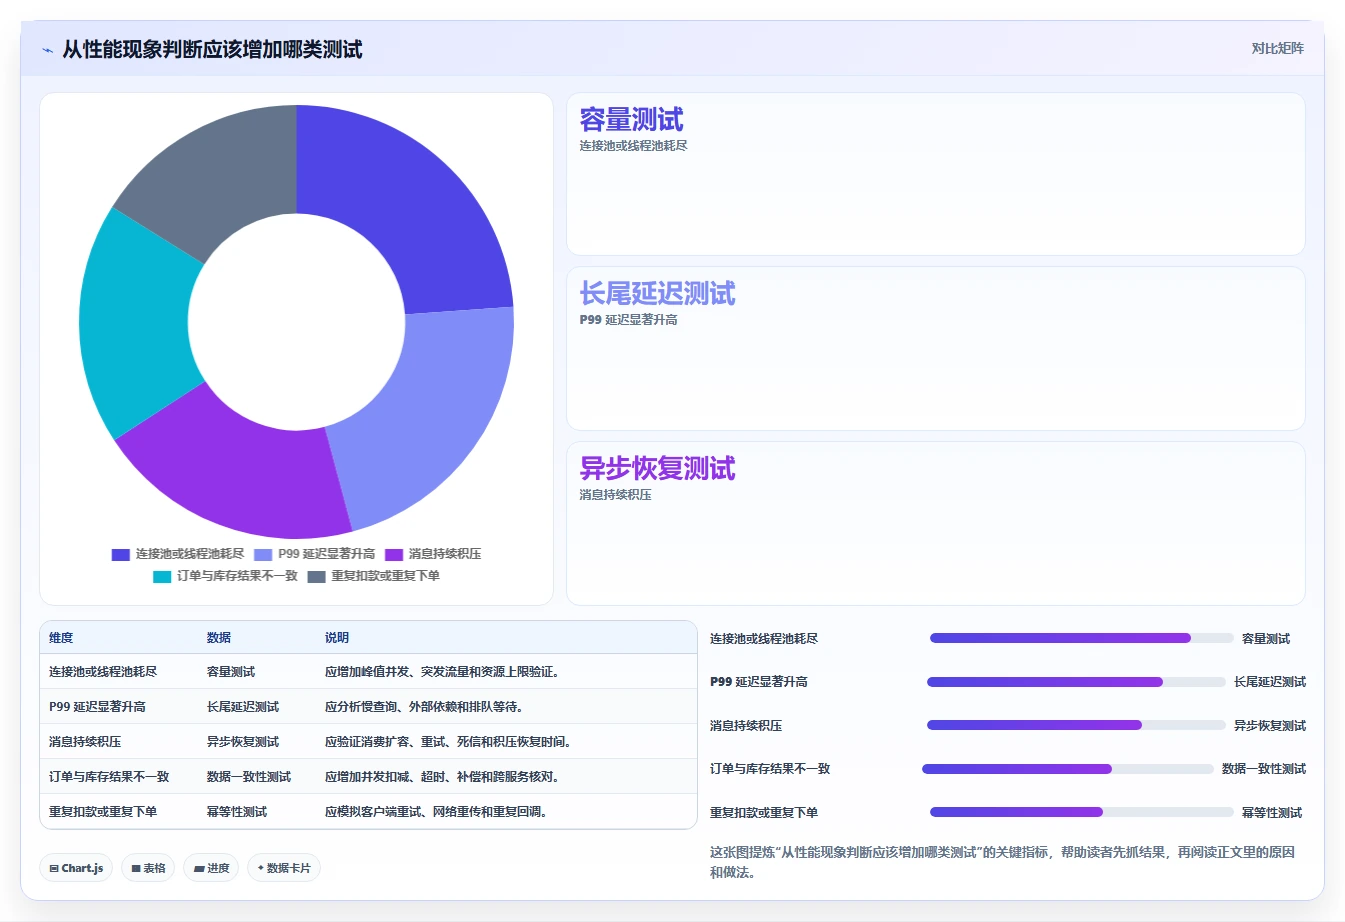Click progress value label 数据一致性测试

coord(1264,769)
